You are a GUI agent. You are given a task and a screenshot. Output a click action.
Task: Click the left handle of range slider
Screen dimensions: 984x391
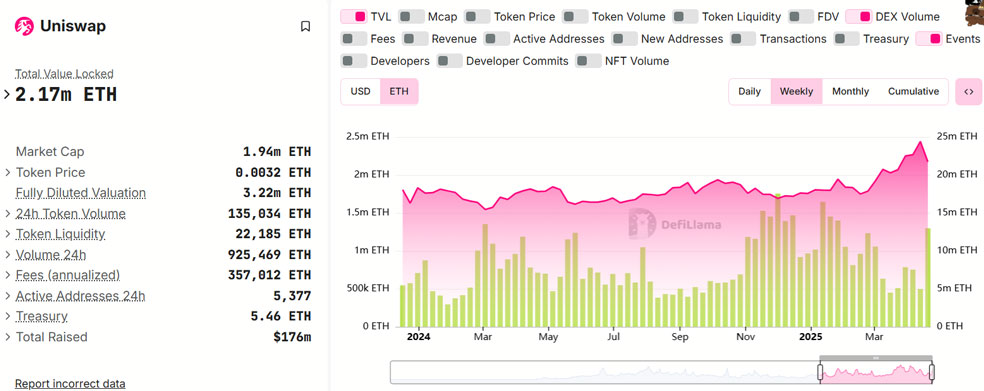click(820, 373)
